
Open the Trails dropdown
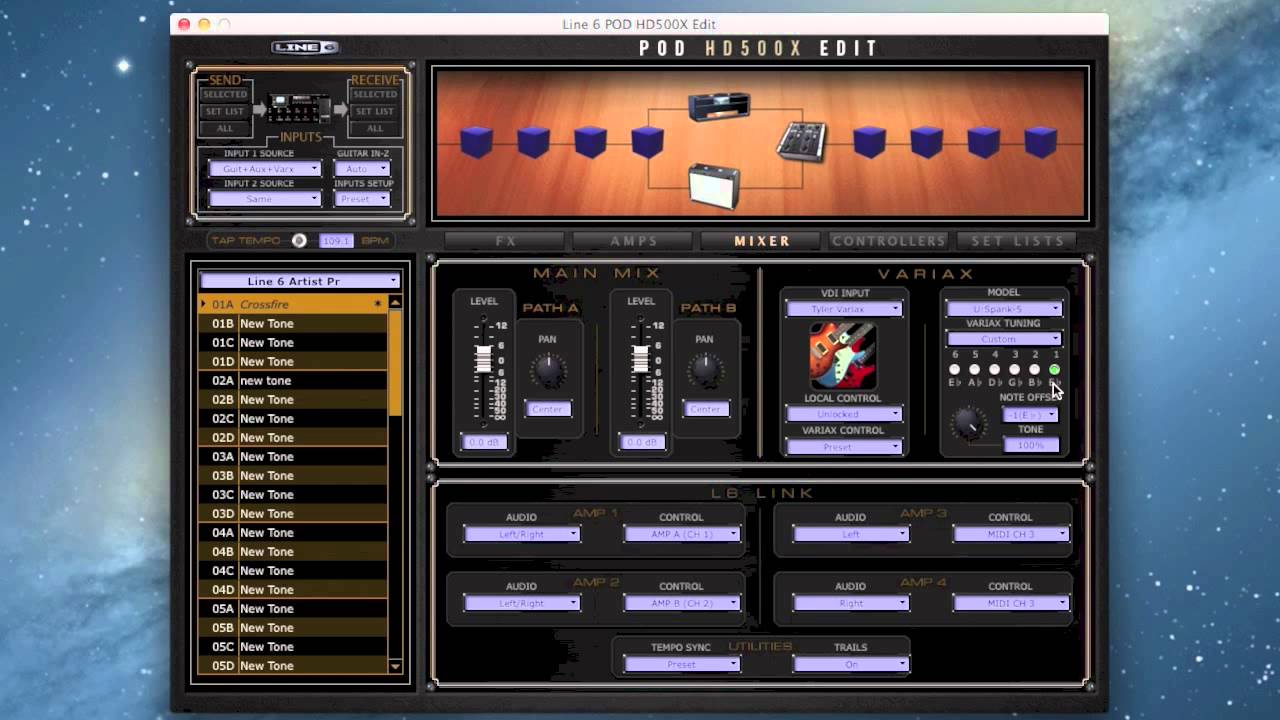[x=850, y=664]
